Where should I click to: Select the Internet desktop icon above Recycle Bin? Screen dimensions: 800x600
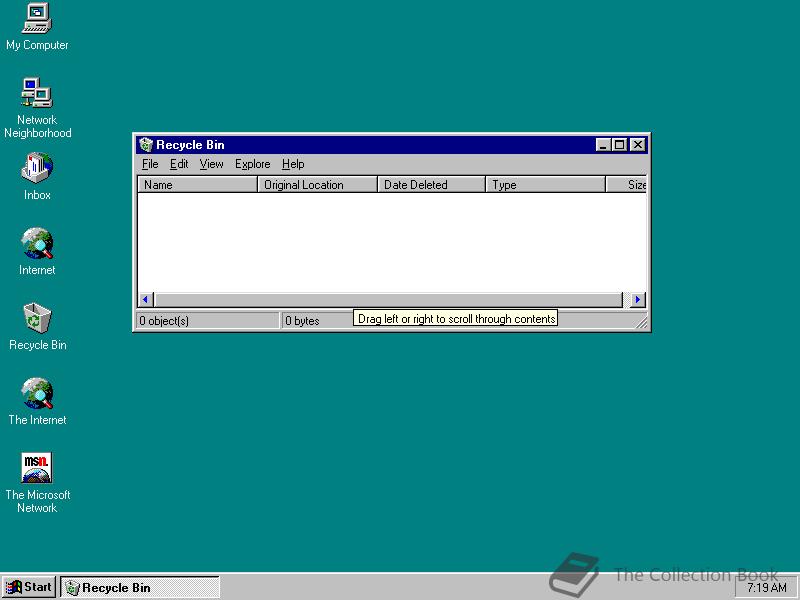point(37,251)
